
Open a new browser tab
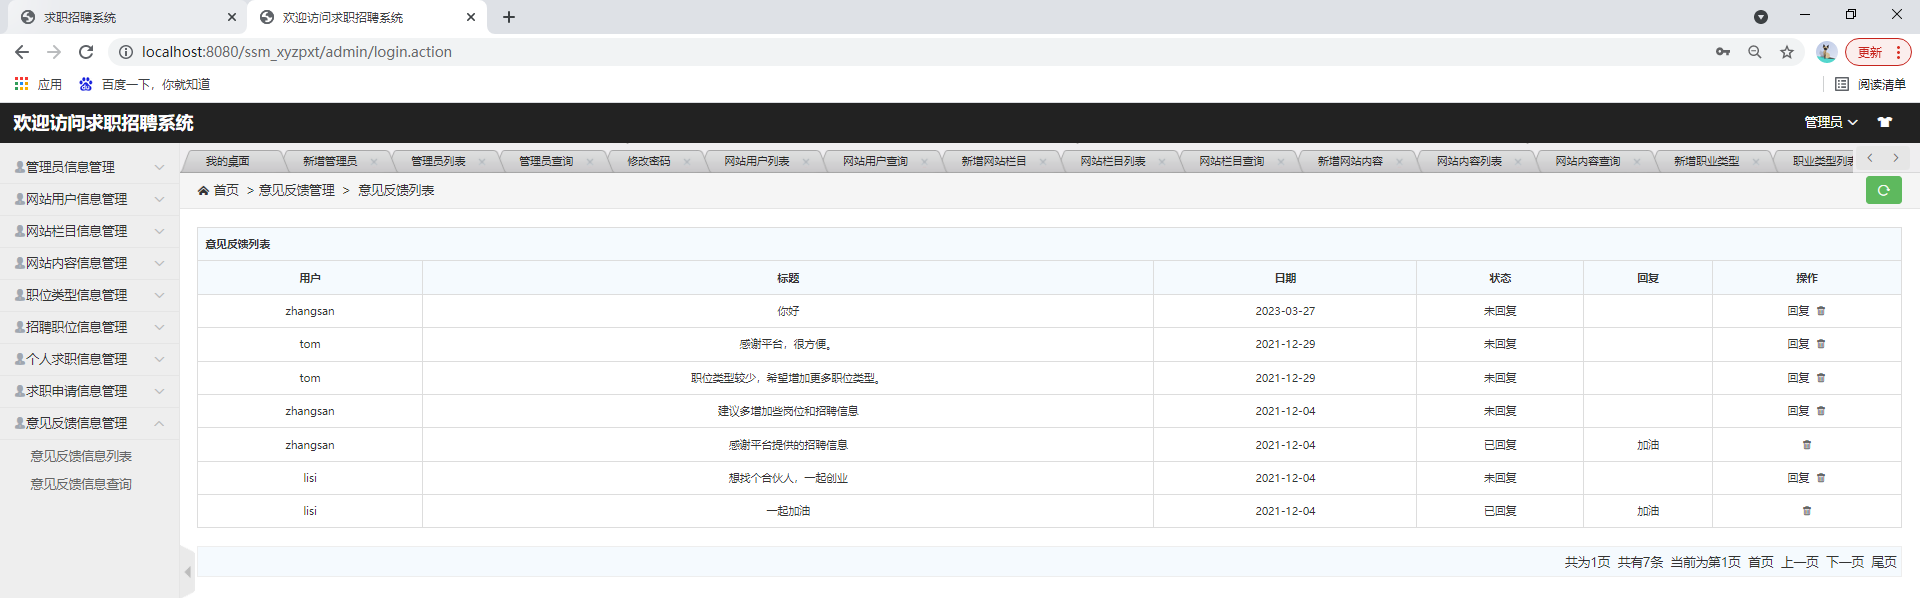pos(509,17)
